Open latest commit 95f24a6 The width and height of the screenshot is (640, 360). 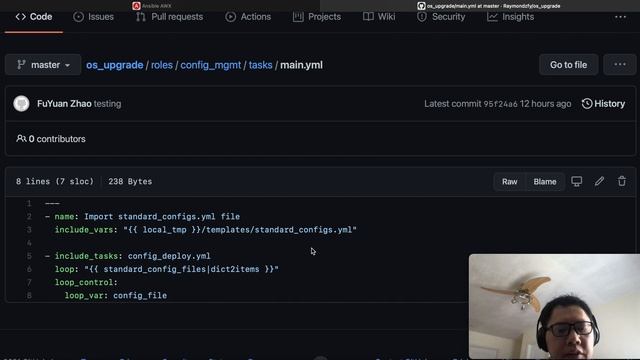500,104
